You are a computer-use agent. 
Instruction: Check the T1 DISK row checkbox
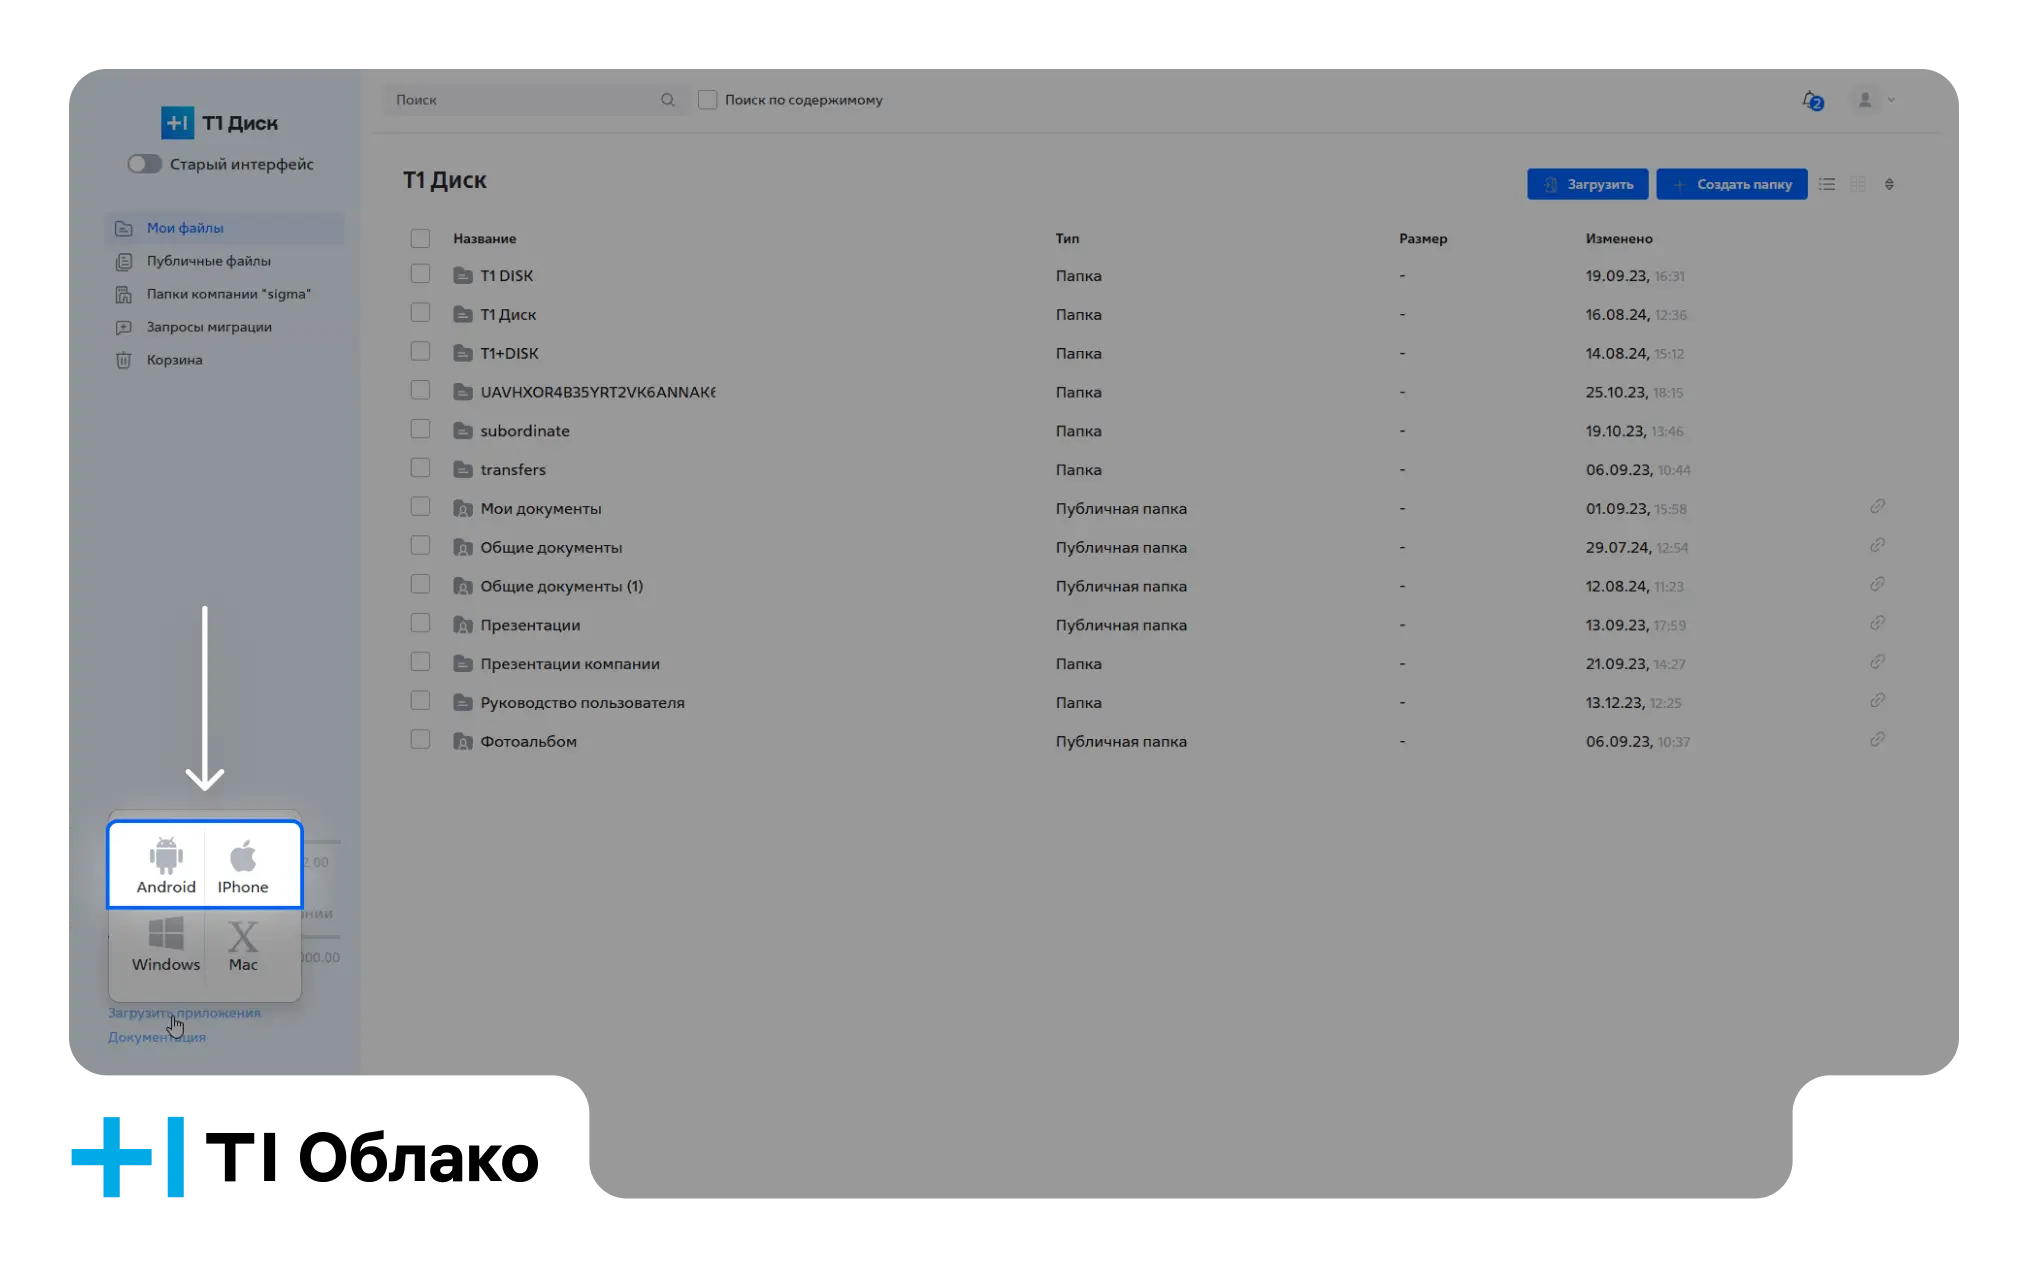420,274
